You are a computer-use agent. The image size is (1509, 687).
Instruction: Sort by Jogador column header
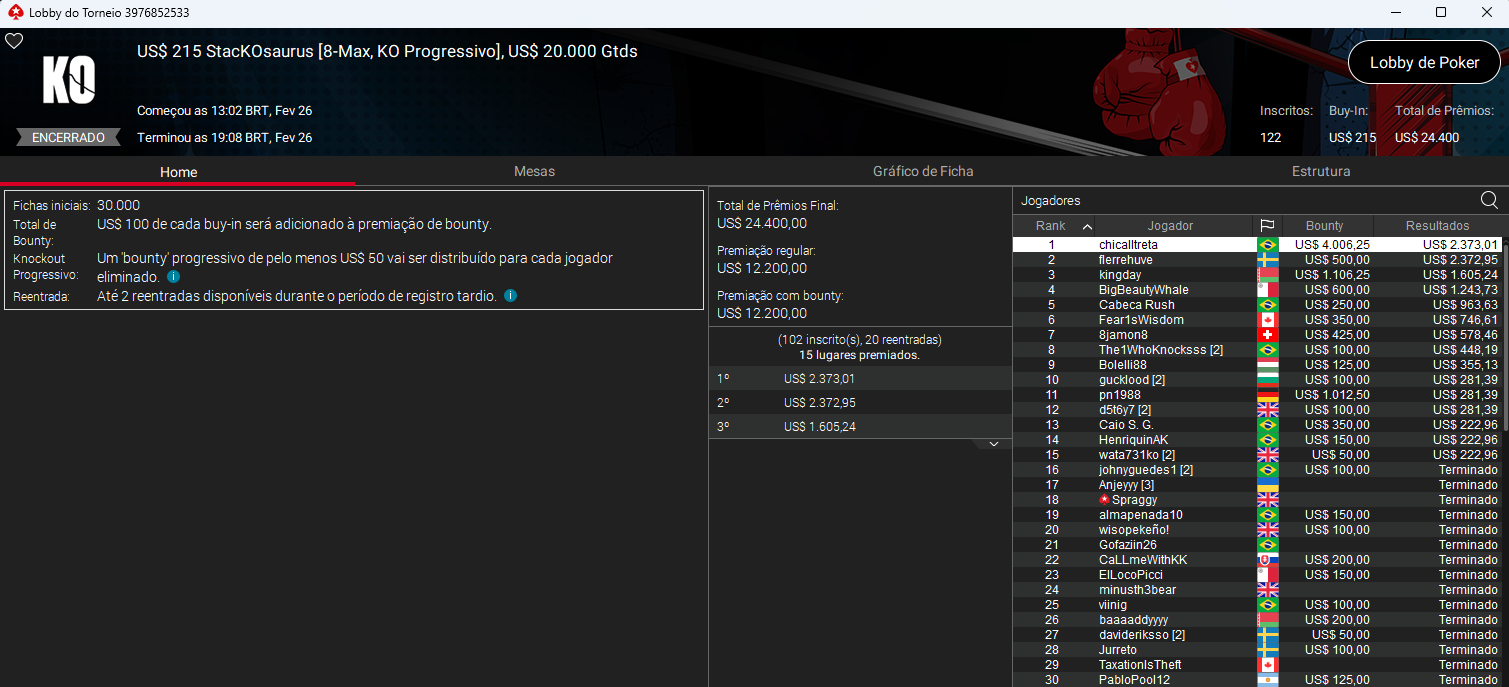[x=1170, y=226]
